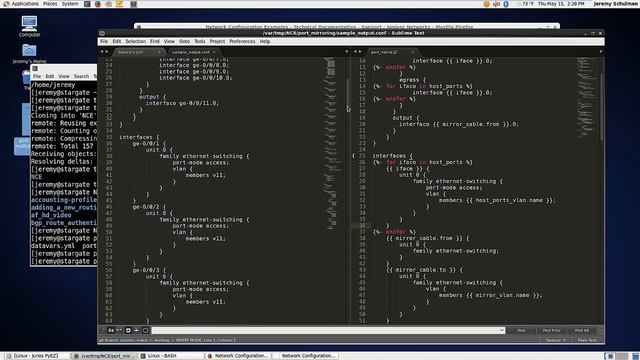Open left pane tab list dropdown
This screenshot has height=360, width=640.
pyautogui.click(x=347, y=52)
